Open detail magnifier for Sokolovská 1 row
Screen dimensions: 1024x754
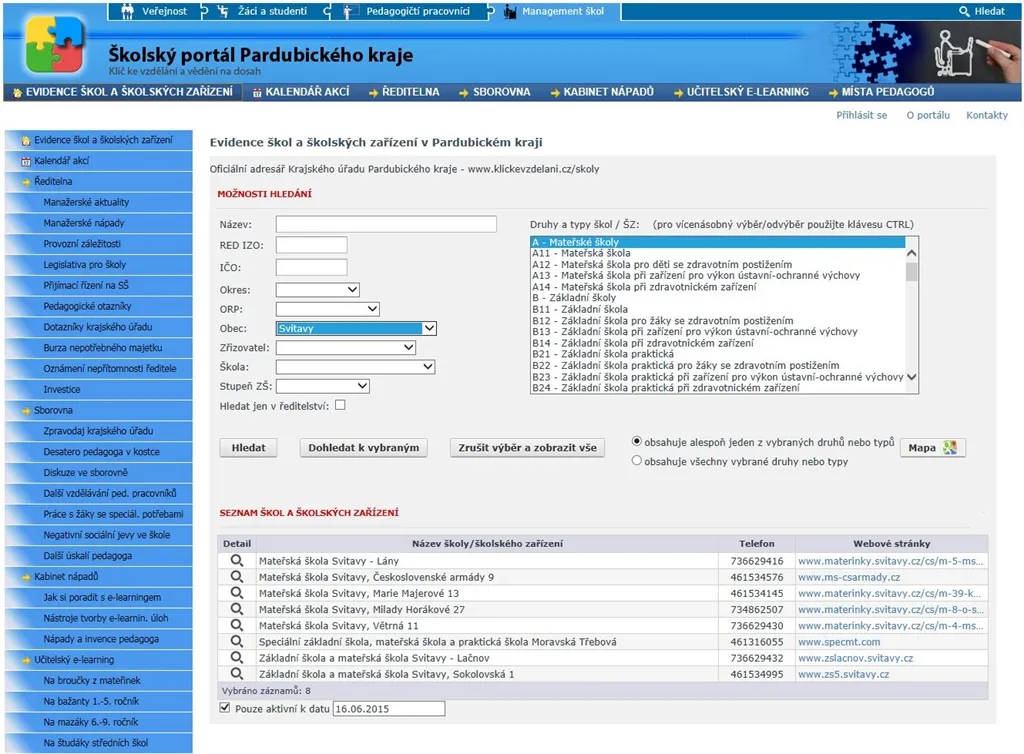pos(236,674)
